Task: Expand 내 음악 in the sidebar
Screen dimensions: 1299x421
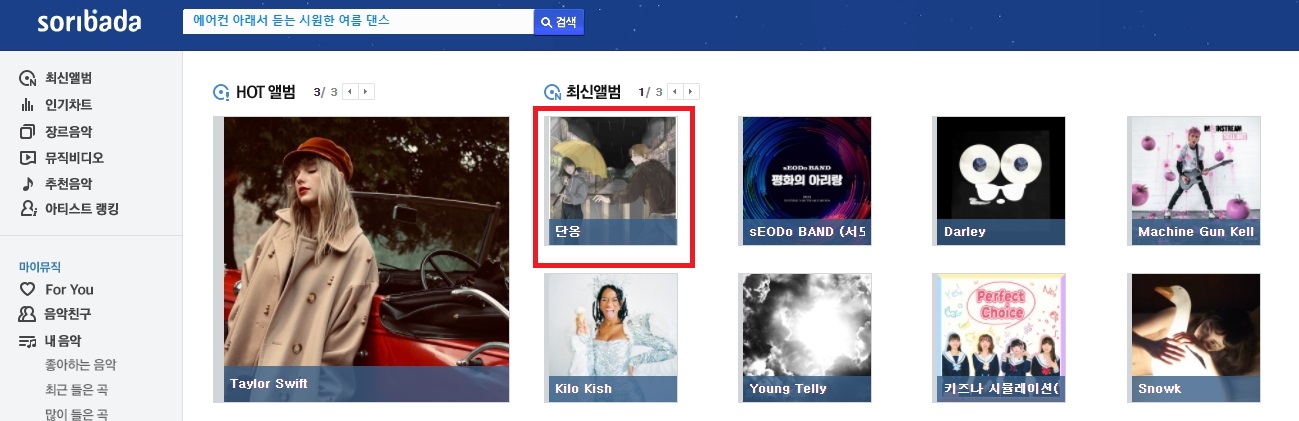Action: (x=50, y=341)
